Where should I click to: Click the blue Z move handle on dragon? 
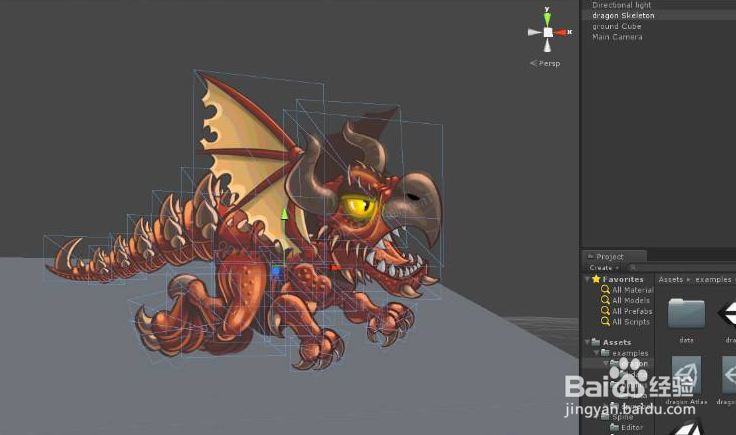point(276,271)
